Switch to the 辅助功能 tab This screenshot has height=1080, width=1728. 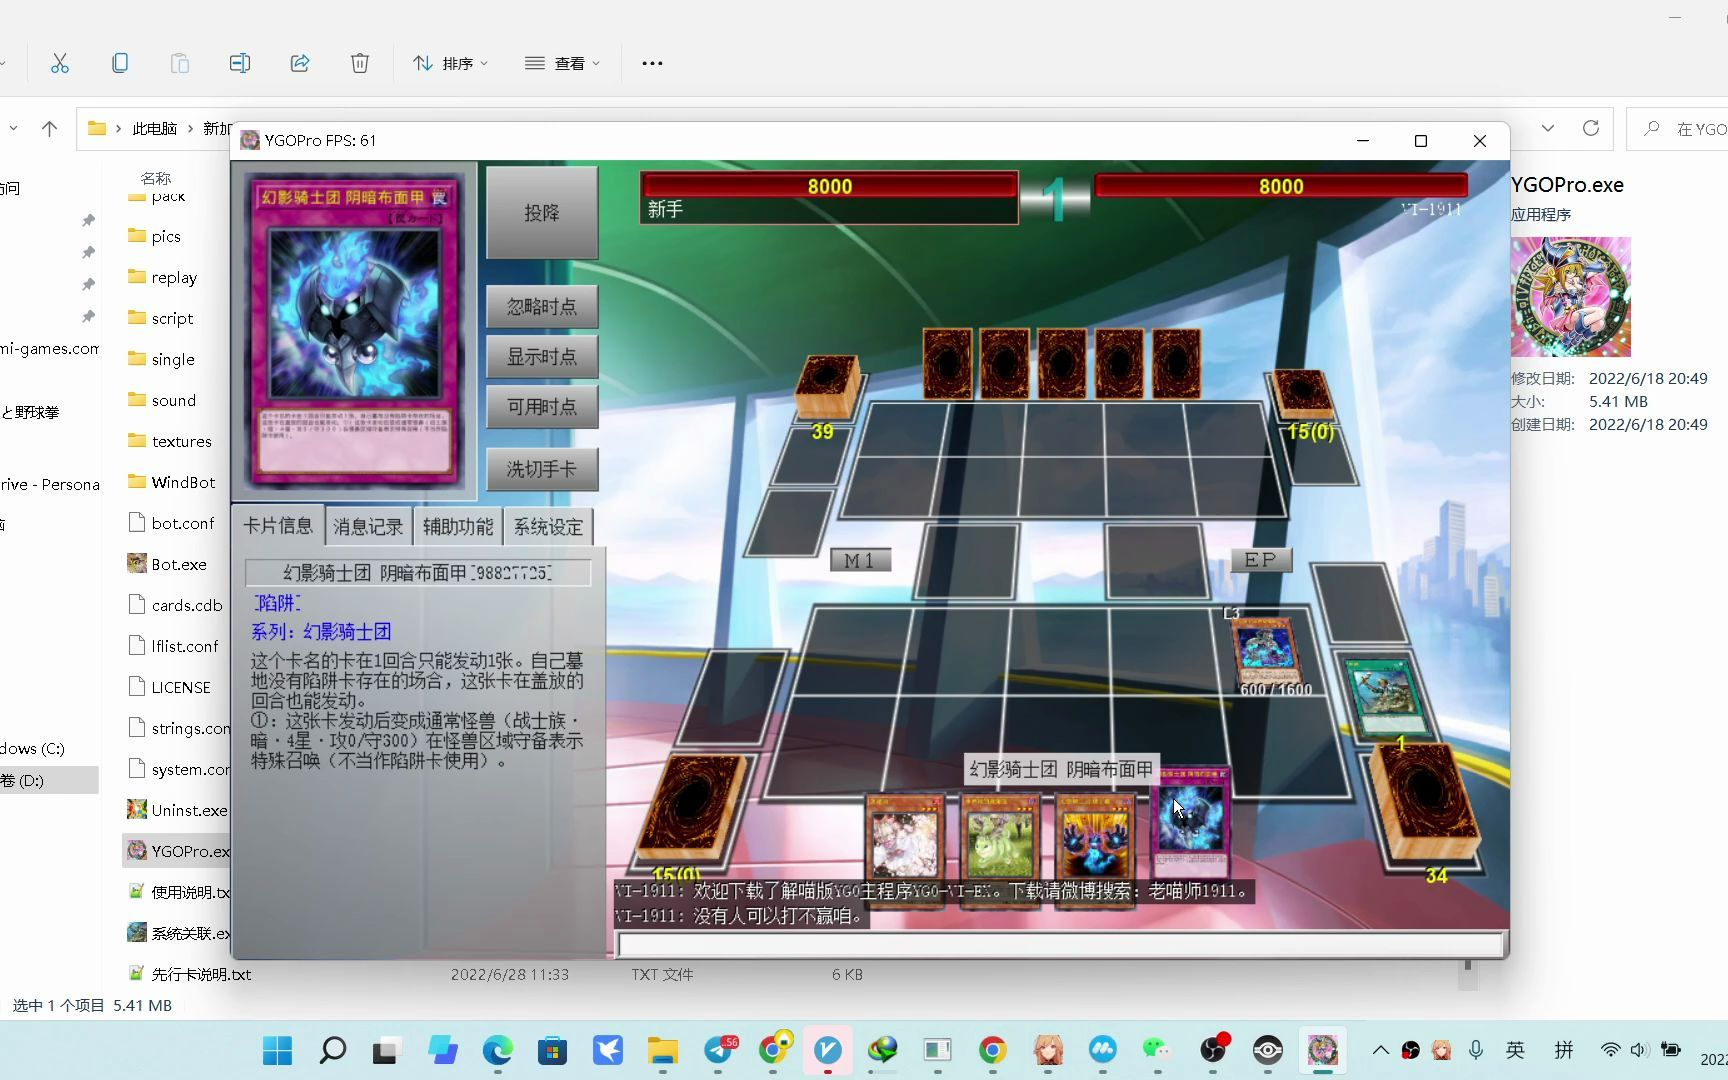point(458,527)
